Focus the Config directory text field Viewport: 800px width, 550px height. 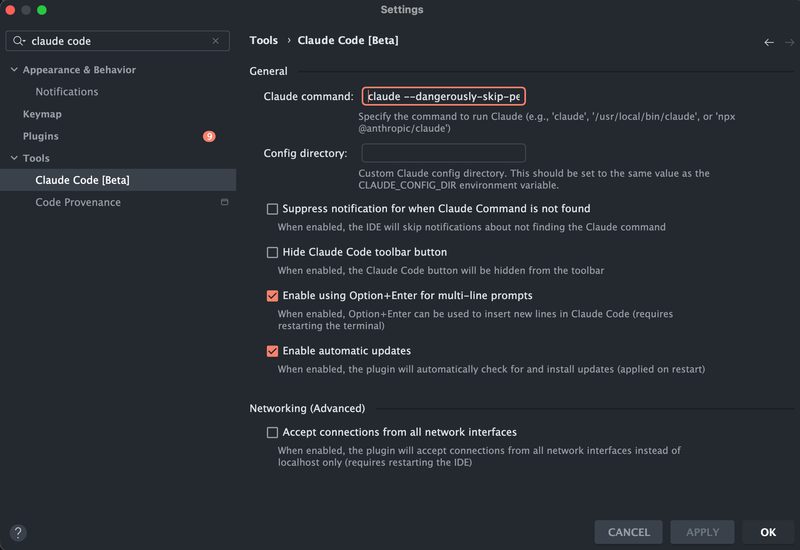(x=443, y=153)
